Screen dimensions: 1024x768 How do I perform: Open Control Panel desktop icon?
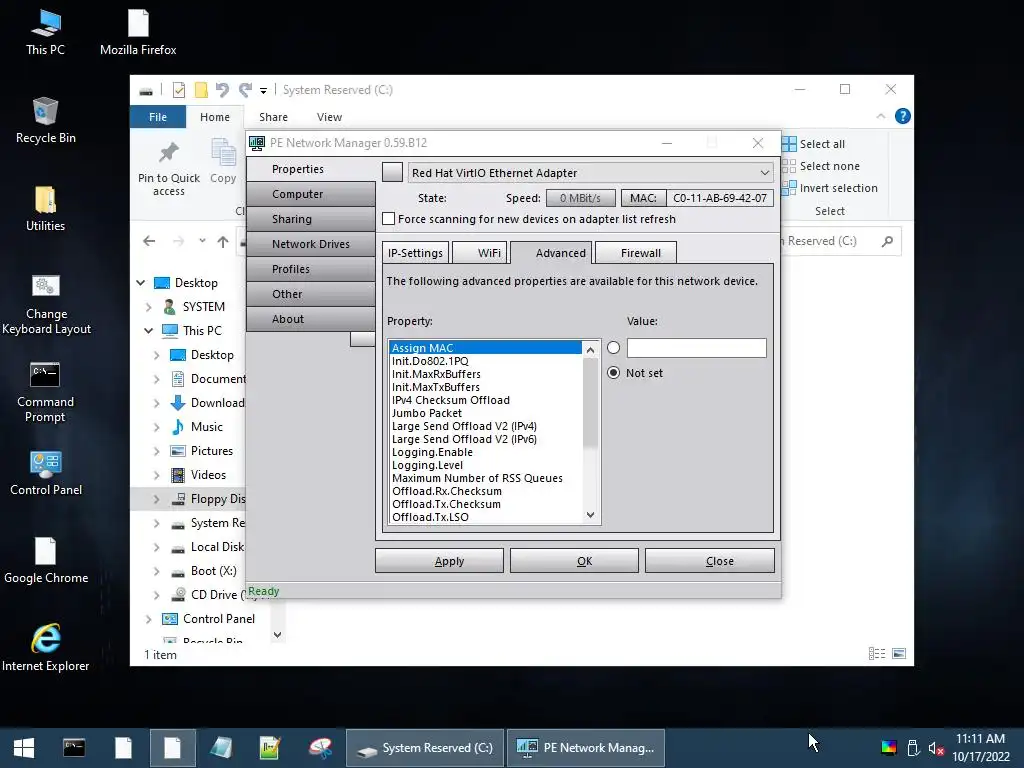pyautogui.click(x=46, y=473)
